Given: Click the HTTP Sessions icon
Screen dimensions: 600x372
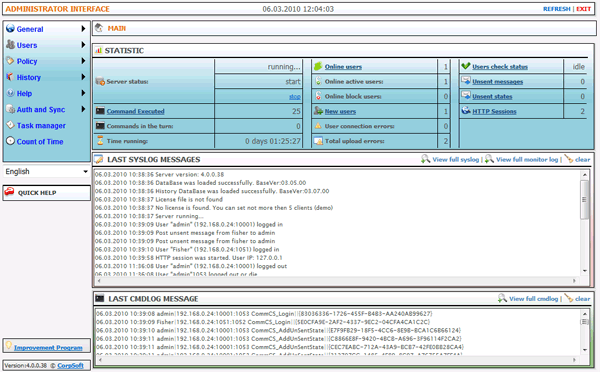Looking at the screenshot, I should coord(466,111).
